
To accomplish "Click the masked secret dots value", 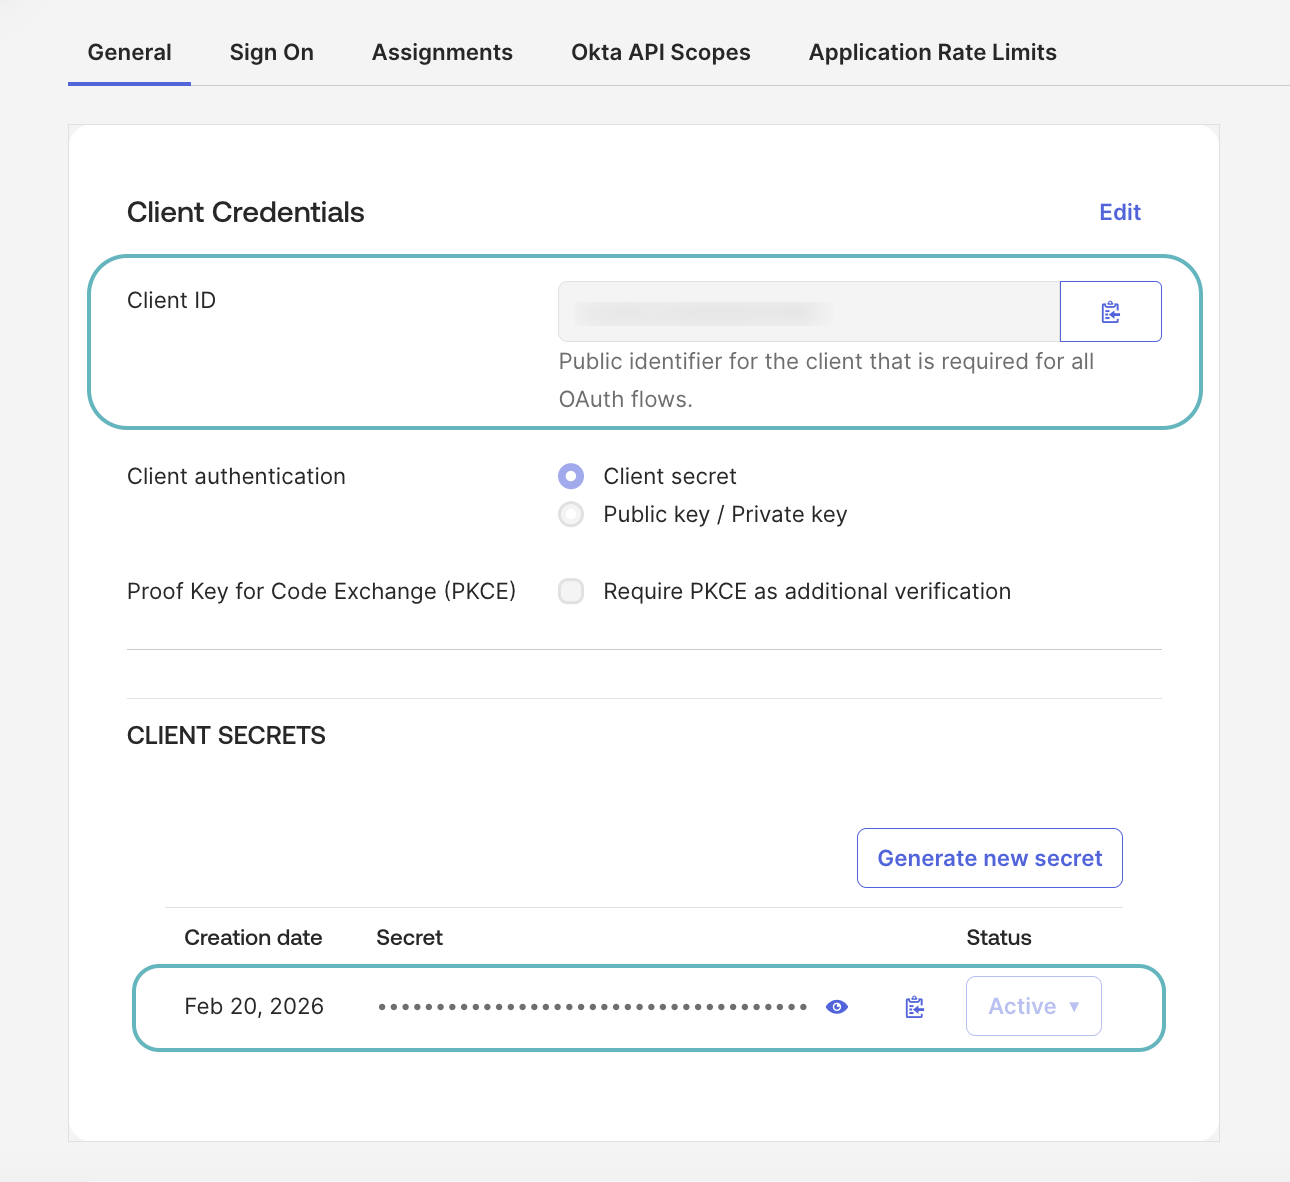I will [x=590, y=1006].
